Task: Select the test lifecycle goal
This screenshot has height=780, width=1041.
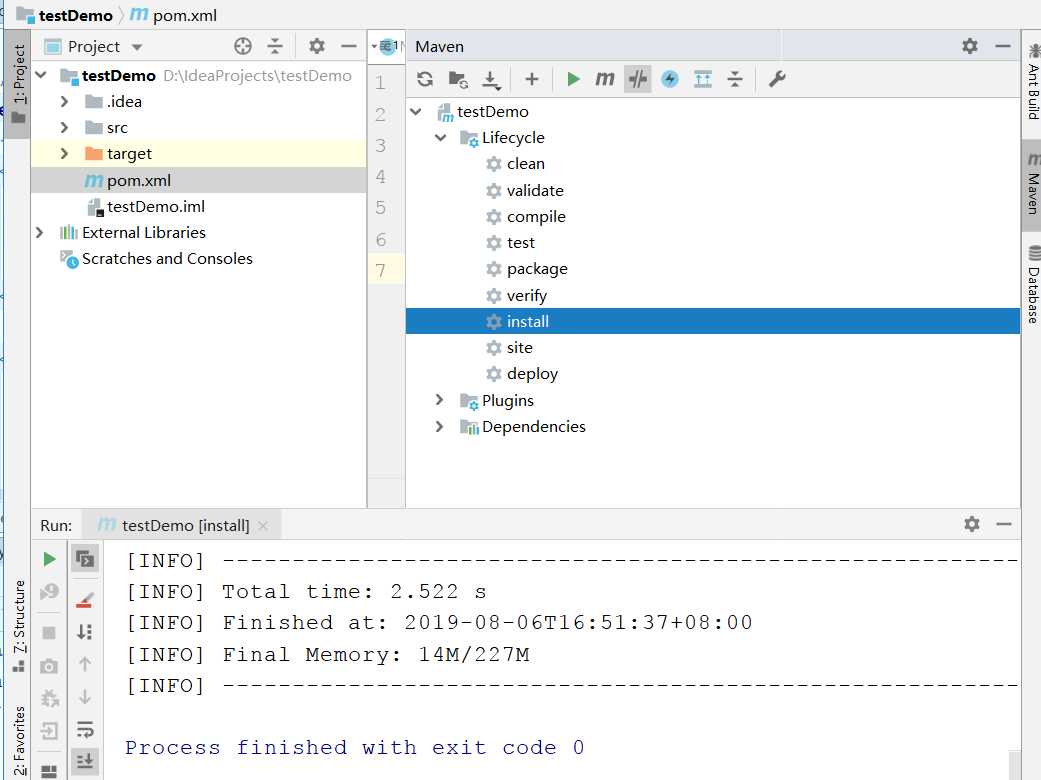Action: [x=510, y=243]
